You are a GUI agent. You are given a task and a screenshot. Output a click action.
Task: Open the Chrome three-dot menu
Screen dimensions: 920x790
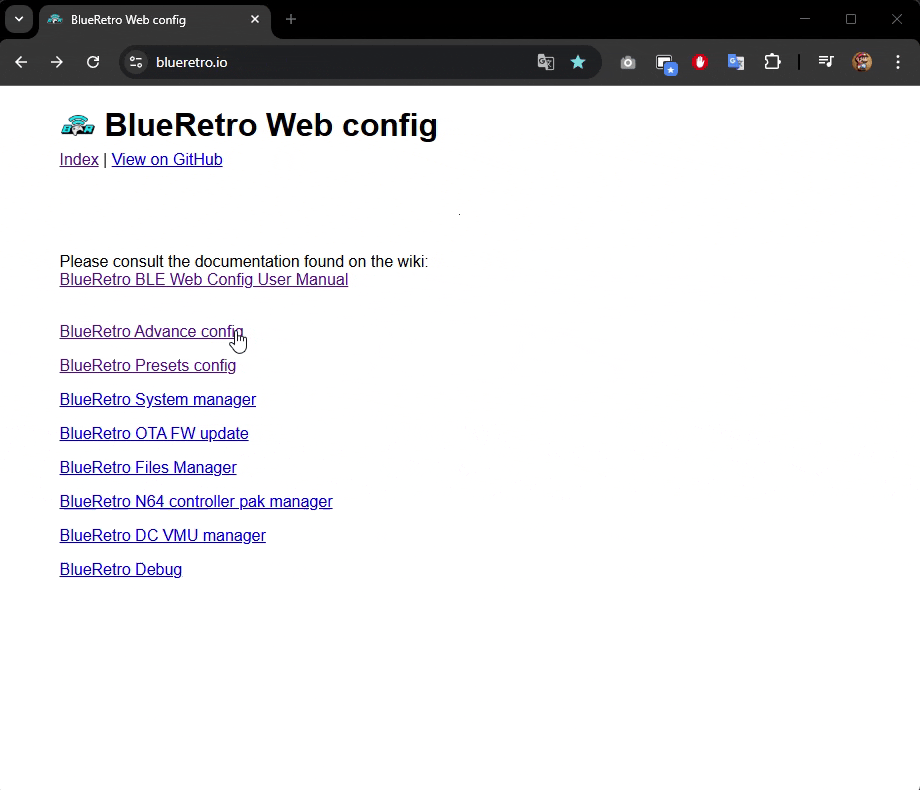pyautogui.click(x=897, y=62)
